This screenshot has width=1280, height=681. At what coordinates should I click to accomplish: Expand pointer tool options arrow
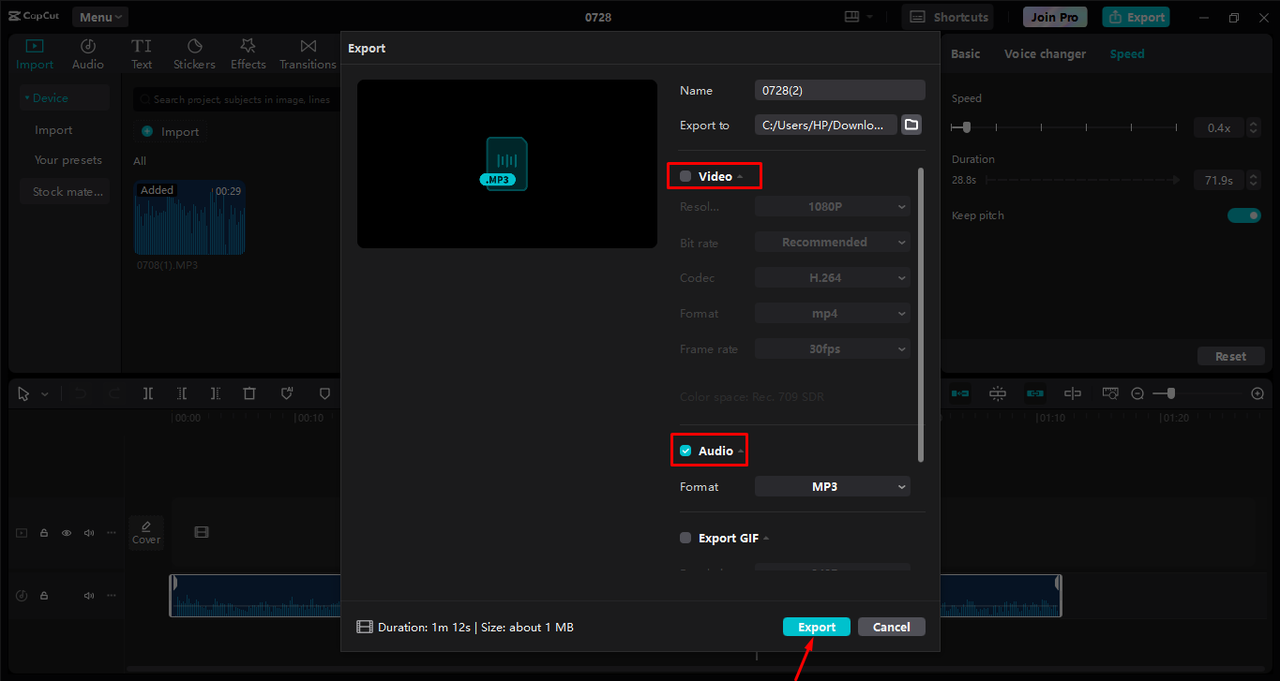point(45,395)
